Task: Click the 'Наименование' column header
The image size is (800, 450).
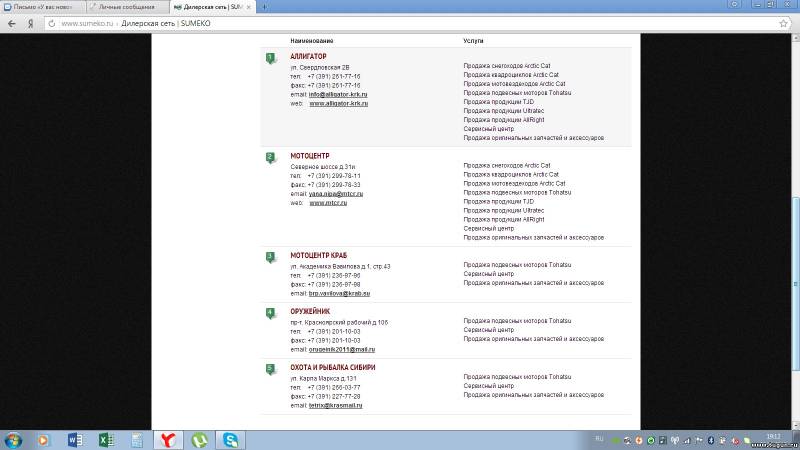Action: (312, 41)
